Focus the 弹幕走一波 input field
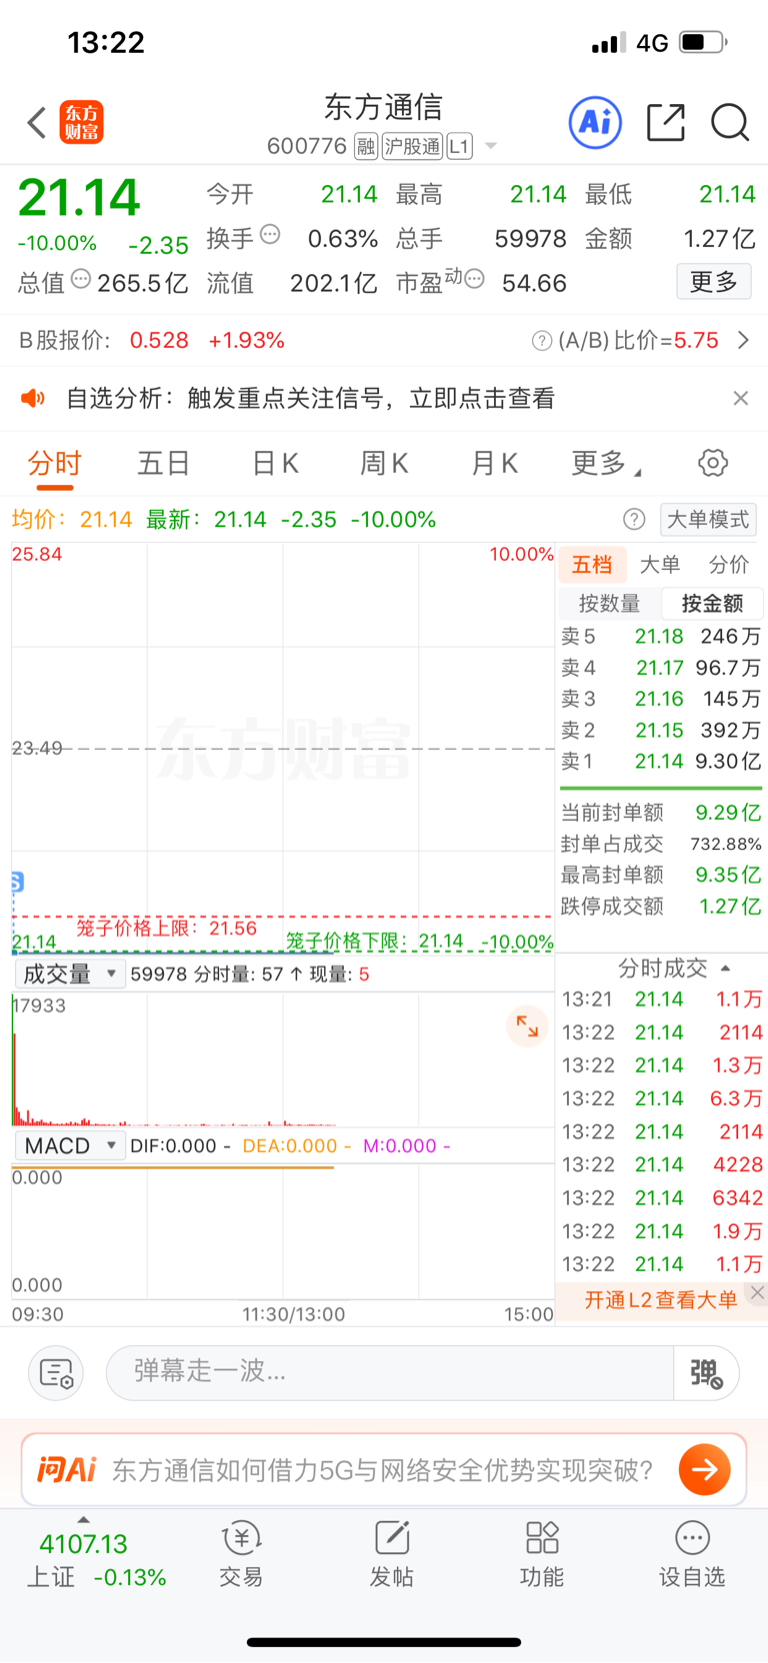768x1663 pixels. (x=390, y=1373)
